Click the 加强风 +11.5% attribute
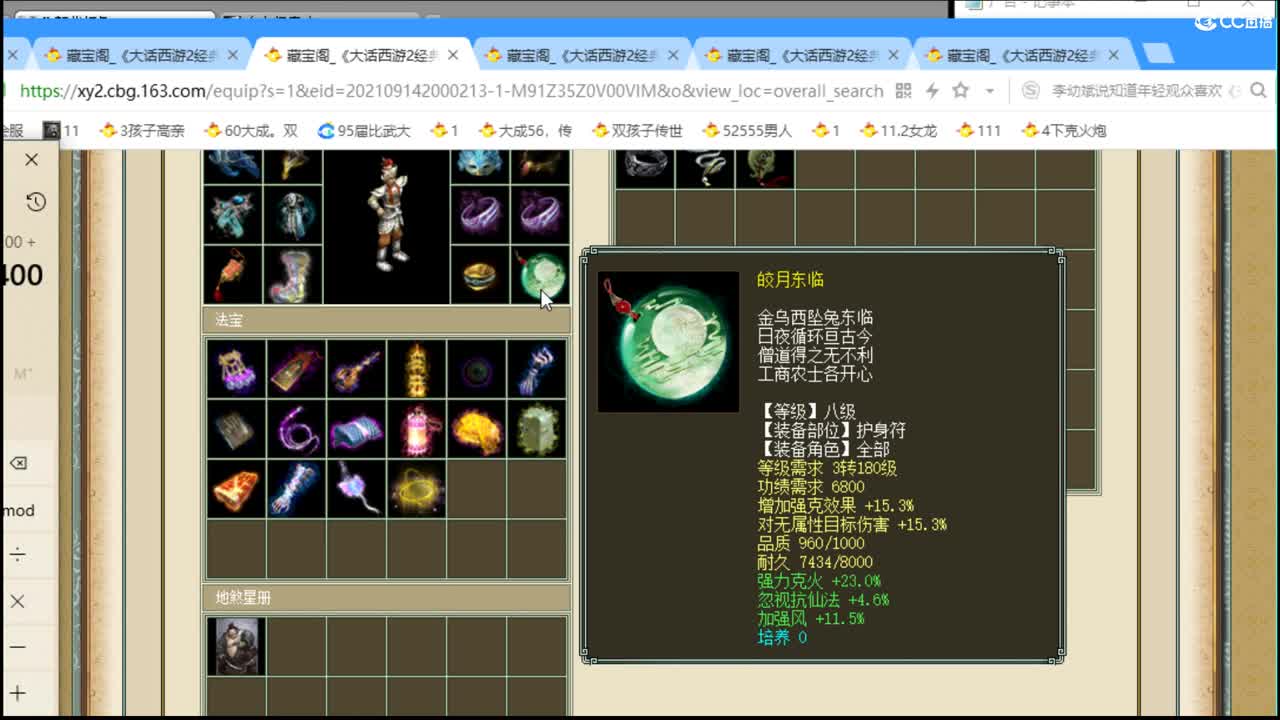Viewport: 1280px width, 720px height. coord(810,619)
